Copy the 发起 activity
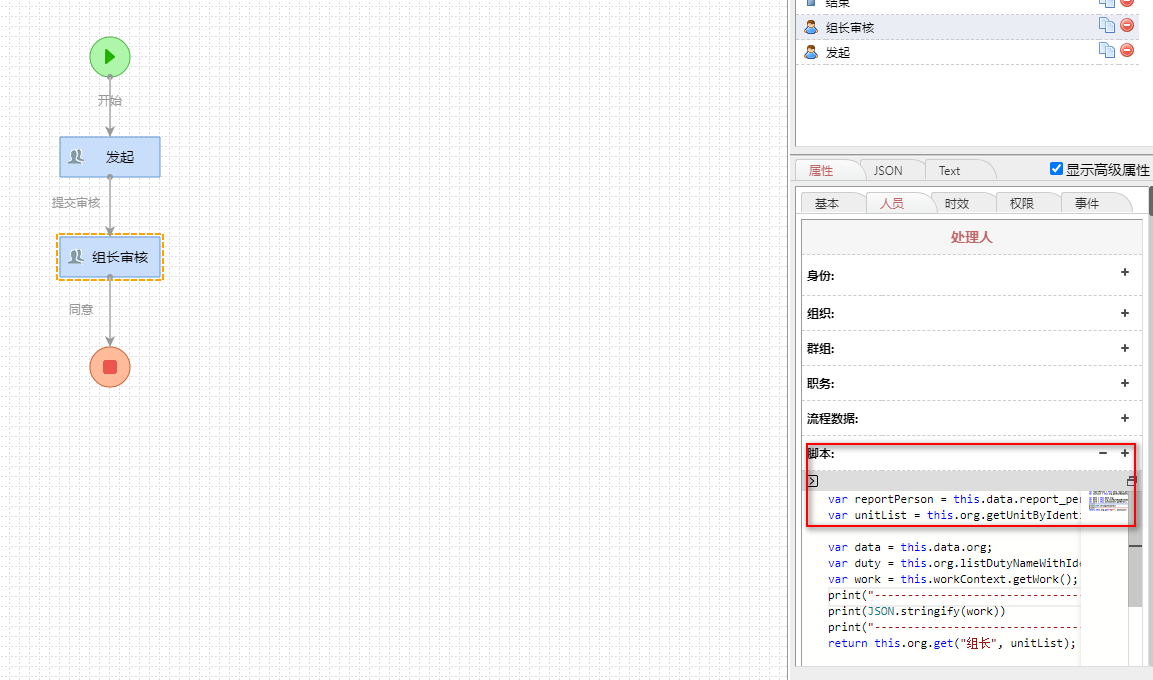This screenshot has width=1153, height=680. (x=1106, y=50)
